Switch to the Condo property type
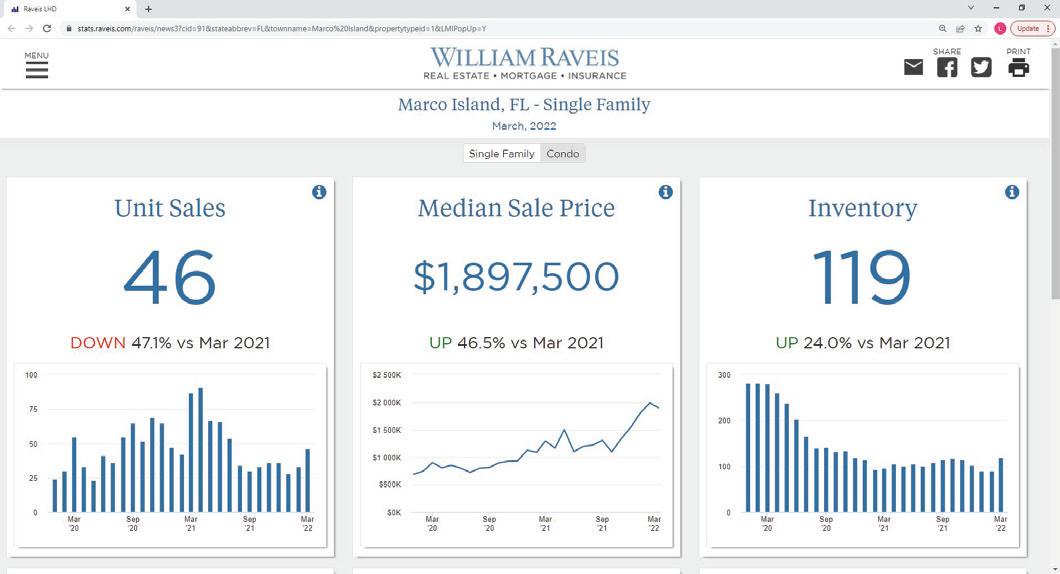 tap(563, 154)
